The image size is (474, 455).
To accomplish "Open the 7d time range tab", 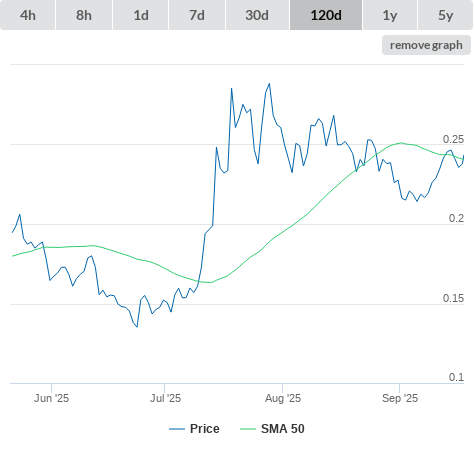I will coord(197,15).
